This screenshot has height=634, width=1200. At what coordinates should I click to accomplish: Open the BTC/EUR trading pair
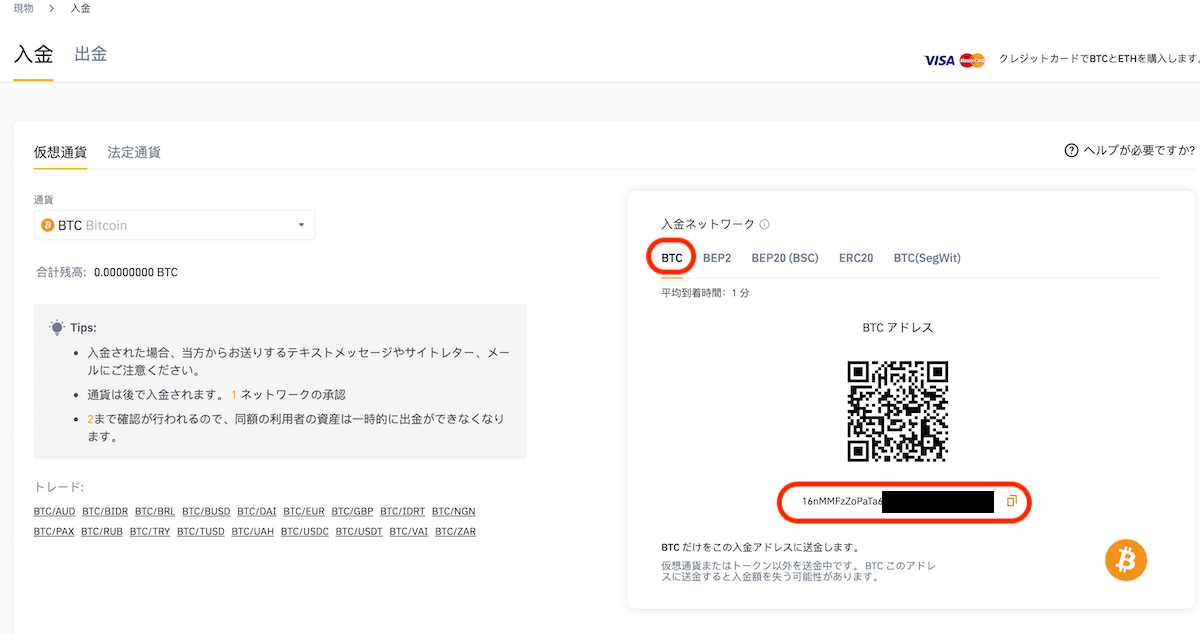[304, 512]
